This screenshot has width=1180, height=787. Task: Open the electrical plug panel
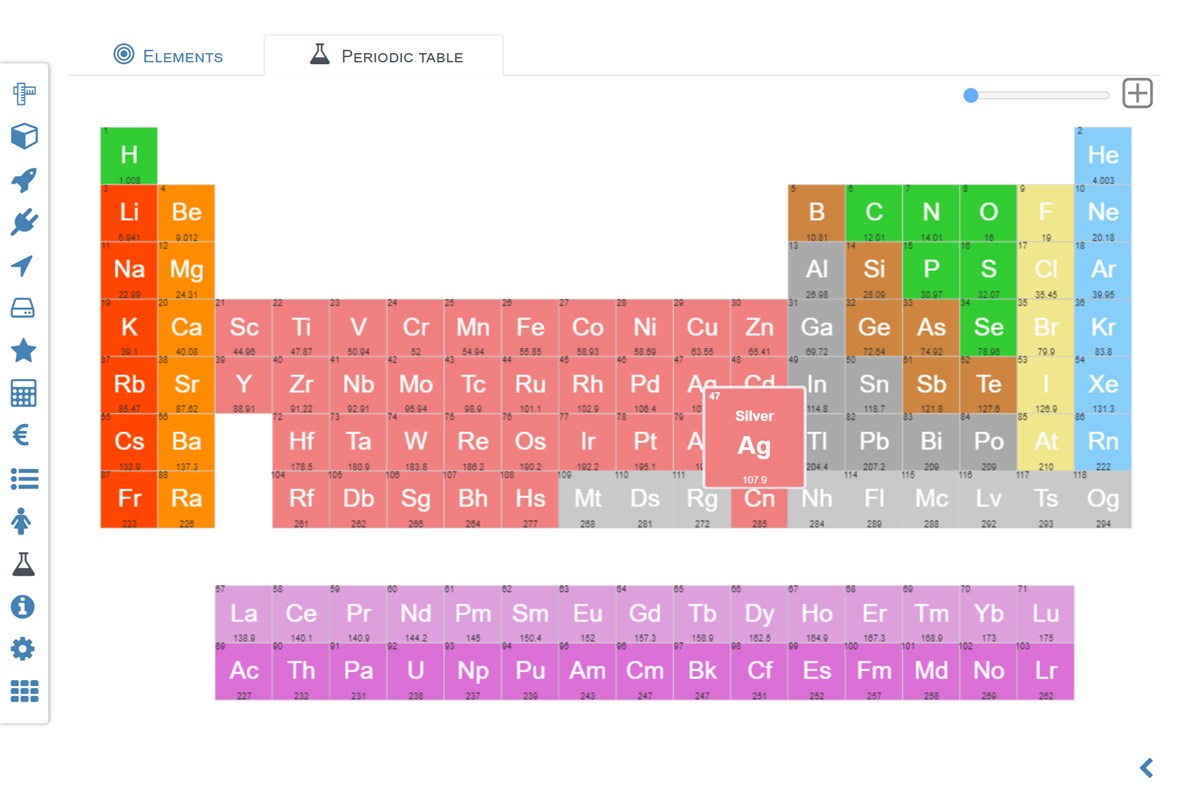24,222
